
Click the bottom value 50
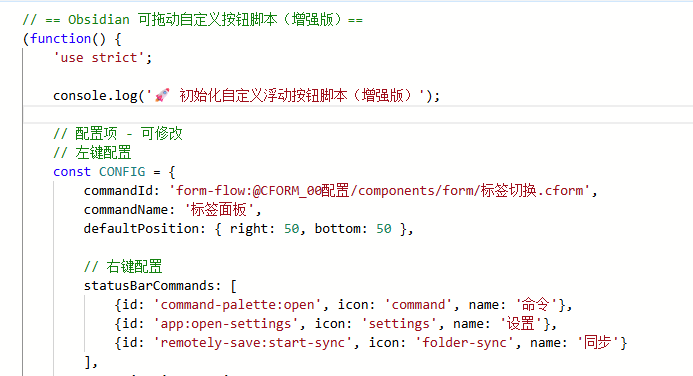pos(384,229)
